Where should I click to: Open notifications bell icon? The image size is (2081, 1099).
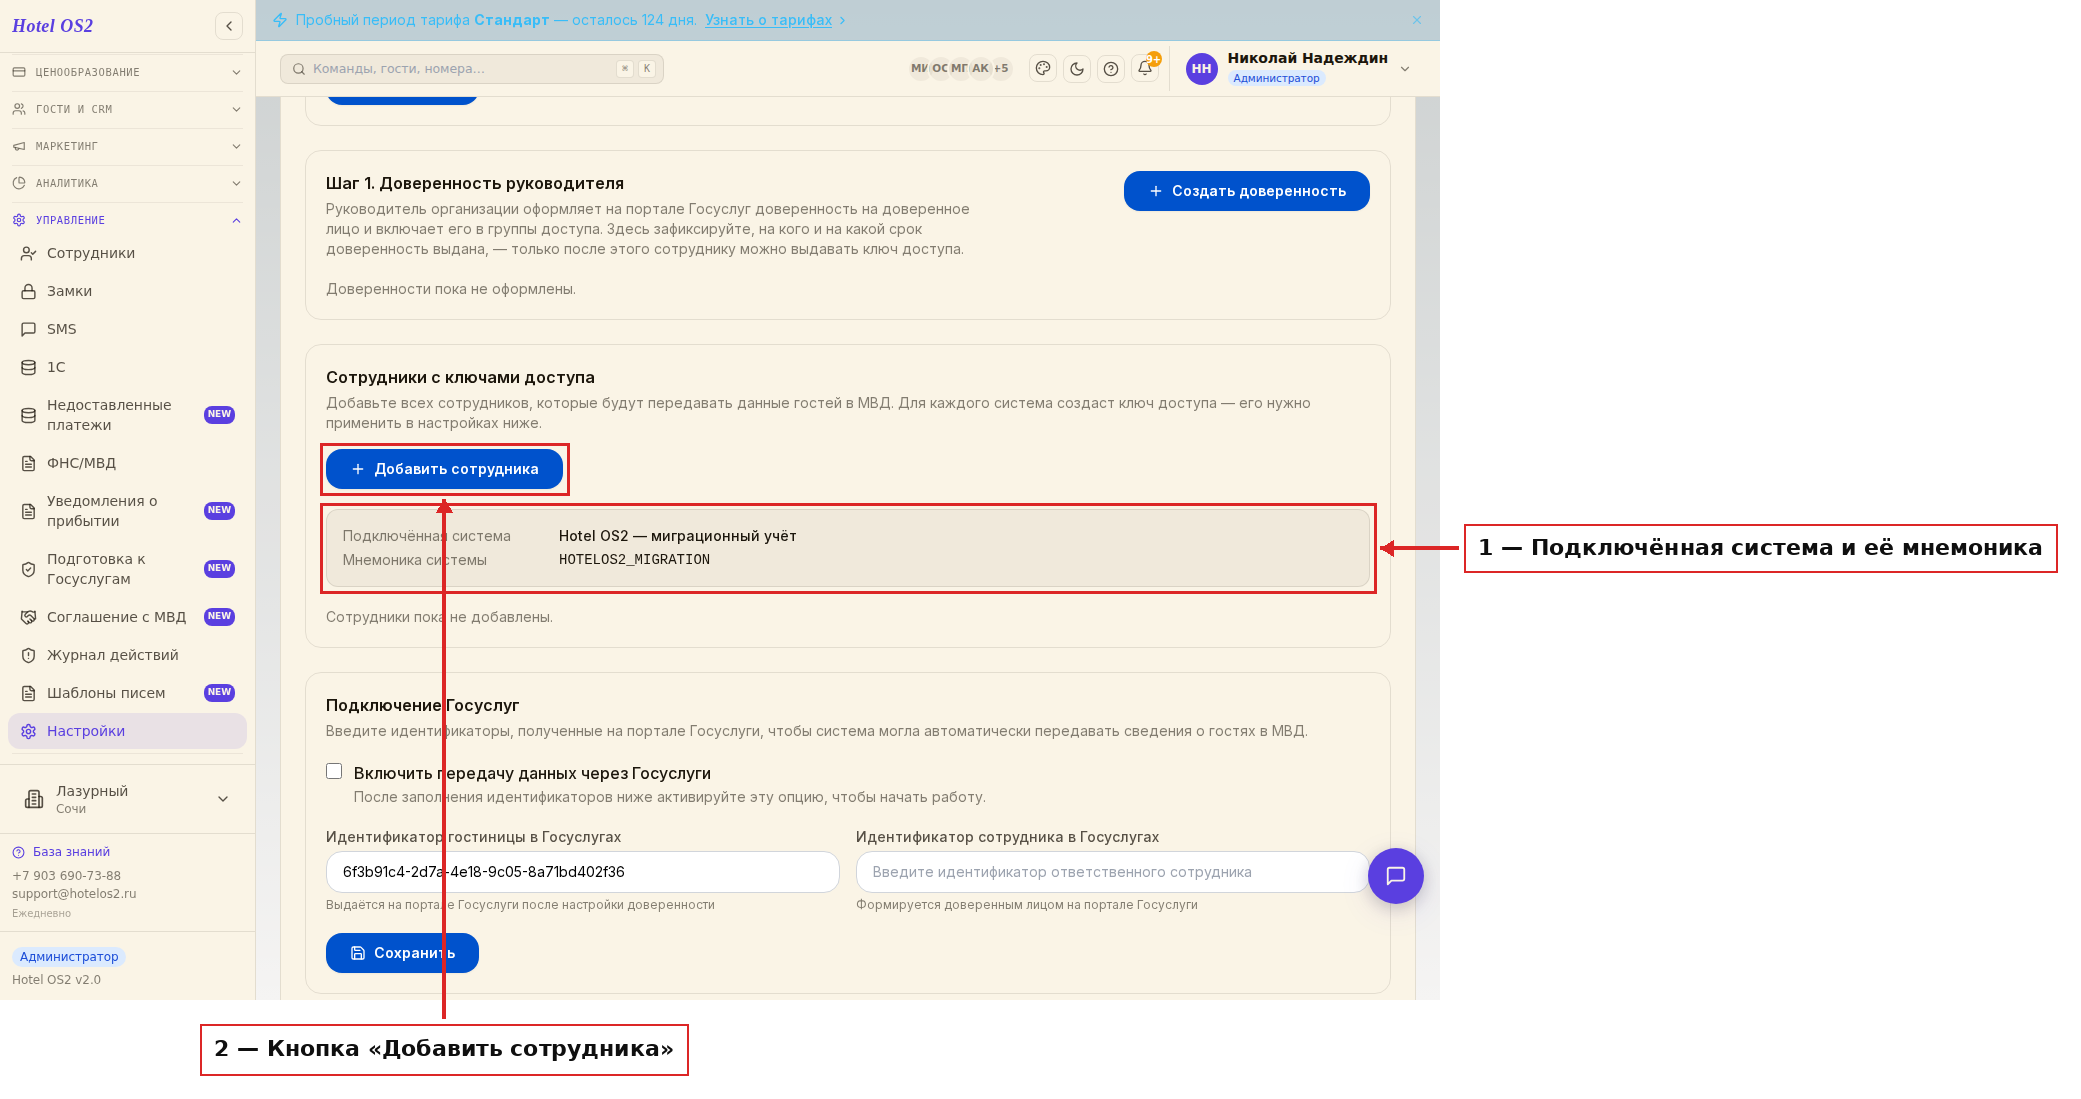(x=1145, y=69)
